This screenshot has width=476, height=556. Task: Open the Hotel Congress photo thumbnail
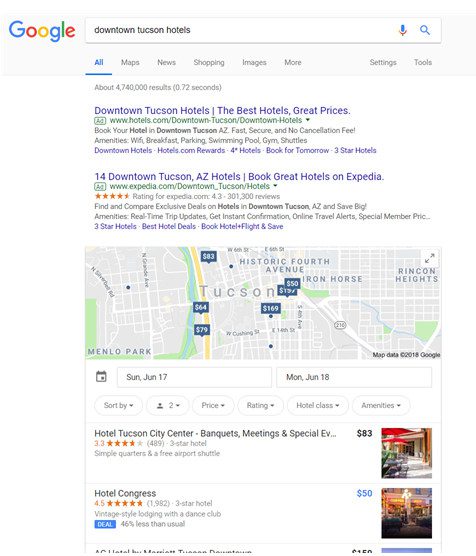(x=406, y=513)
